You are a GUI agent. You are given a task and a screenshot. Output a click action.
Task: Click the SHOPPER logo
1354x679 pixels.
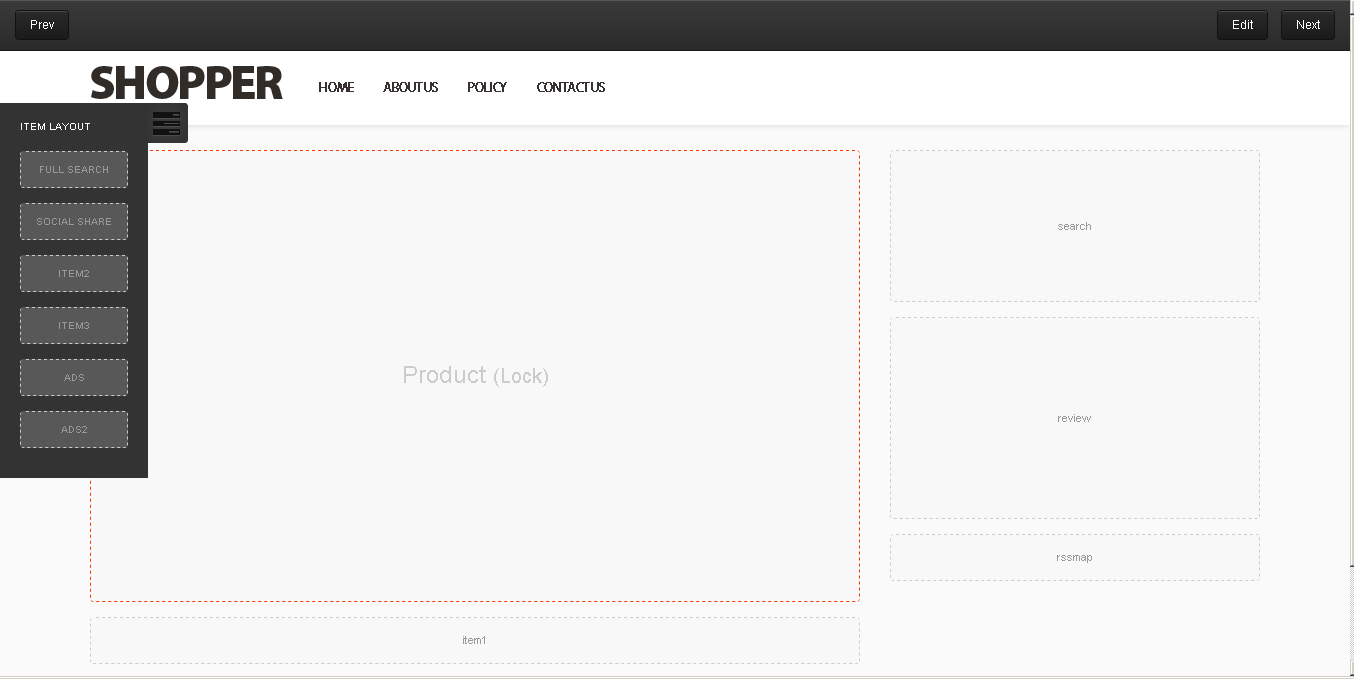[187, 83]
